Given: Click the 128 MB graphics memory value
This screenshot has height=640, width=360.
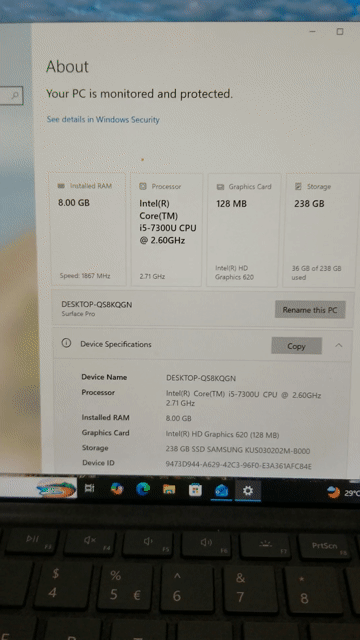Looking at the screenshot, I should point(231,204).
